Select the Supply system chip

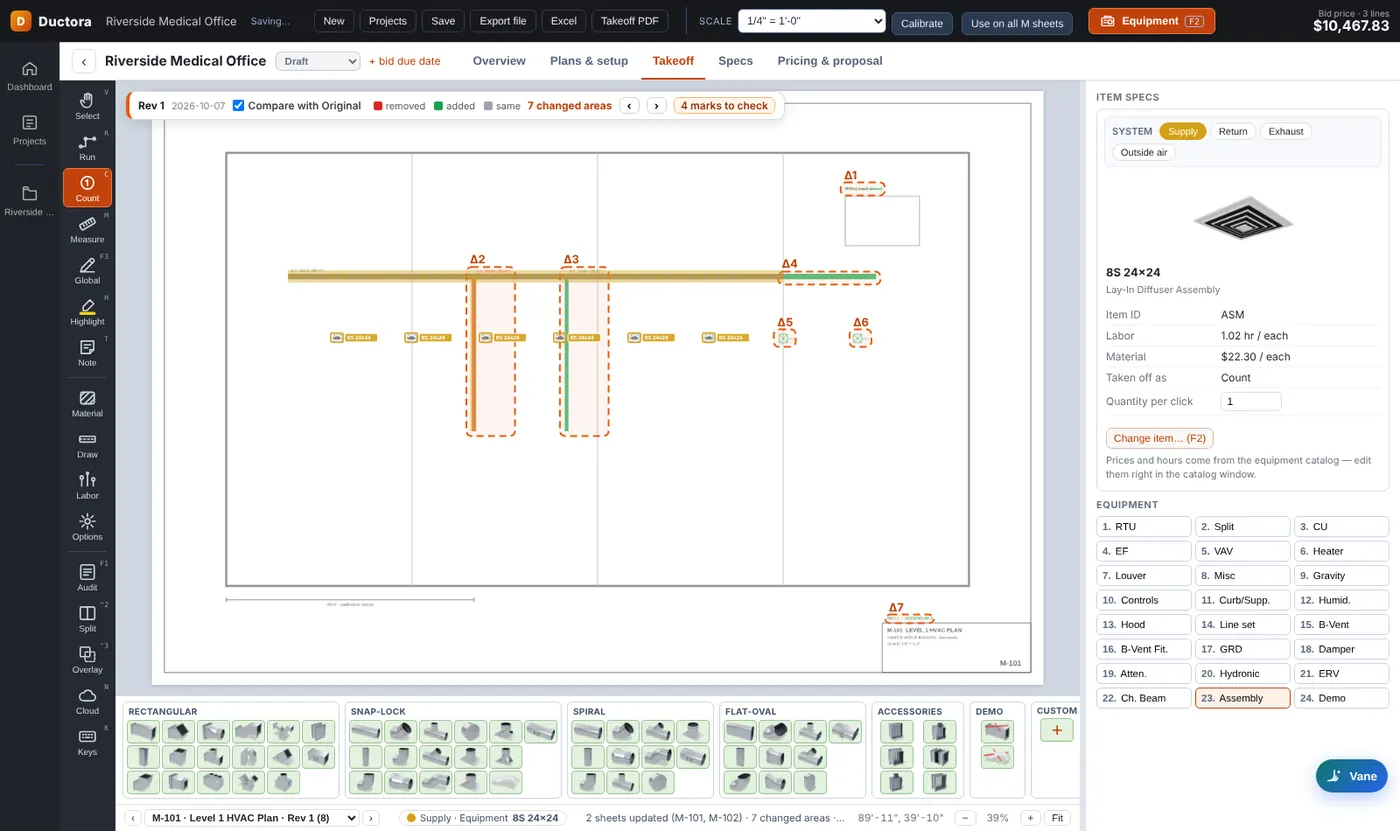click(1182, 131)
